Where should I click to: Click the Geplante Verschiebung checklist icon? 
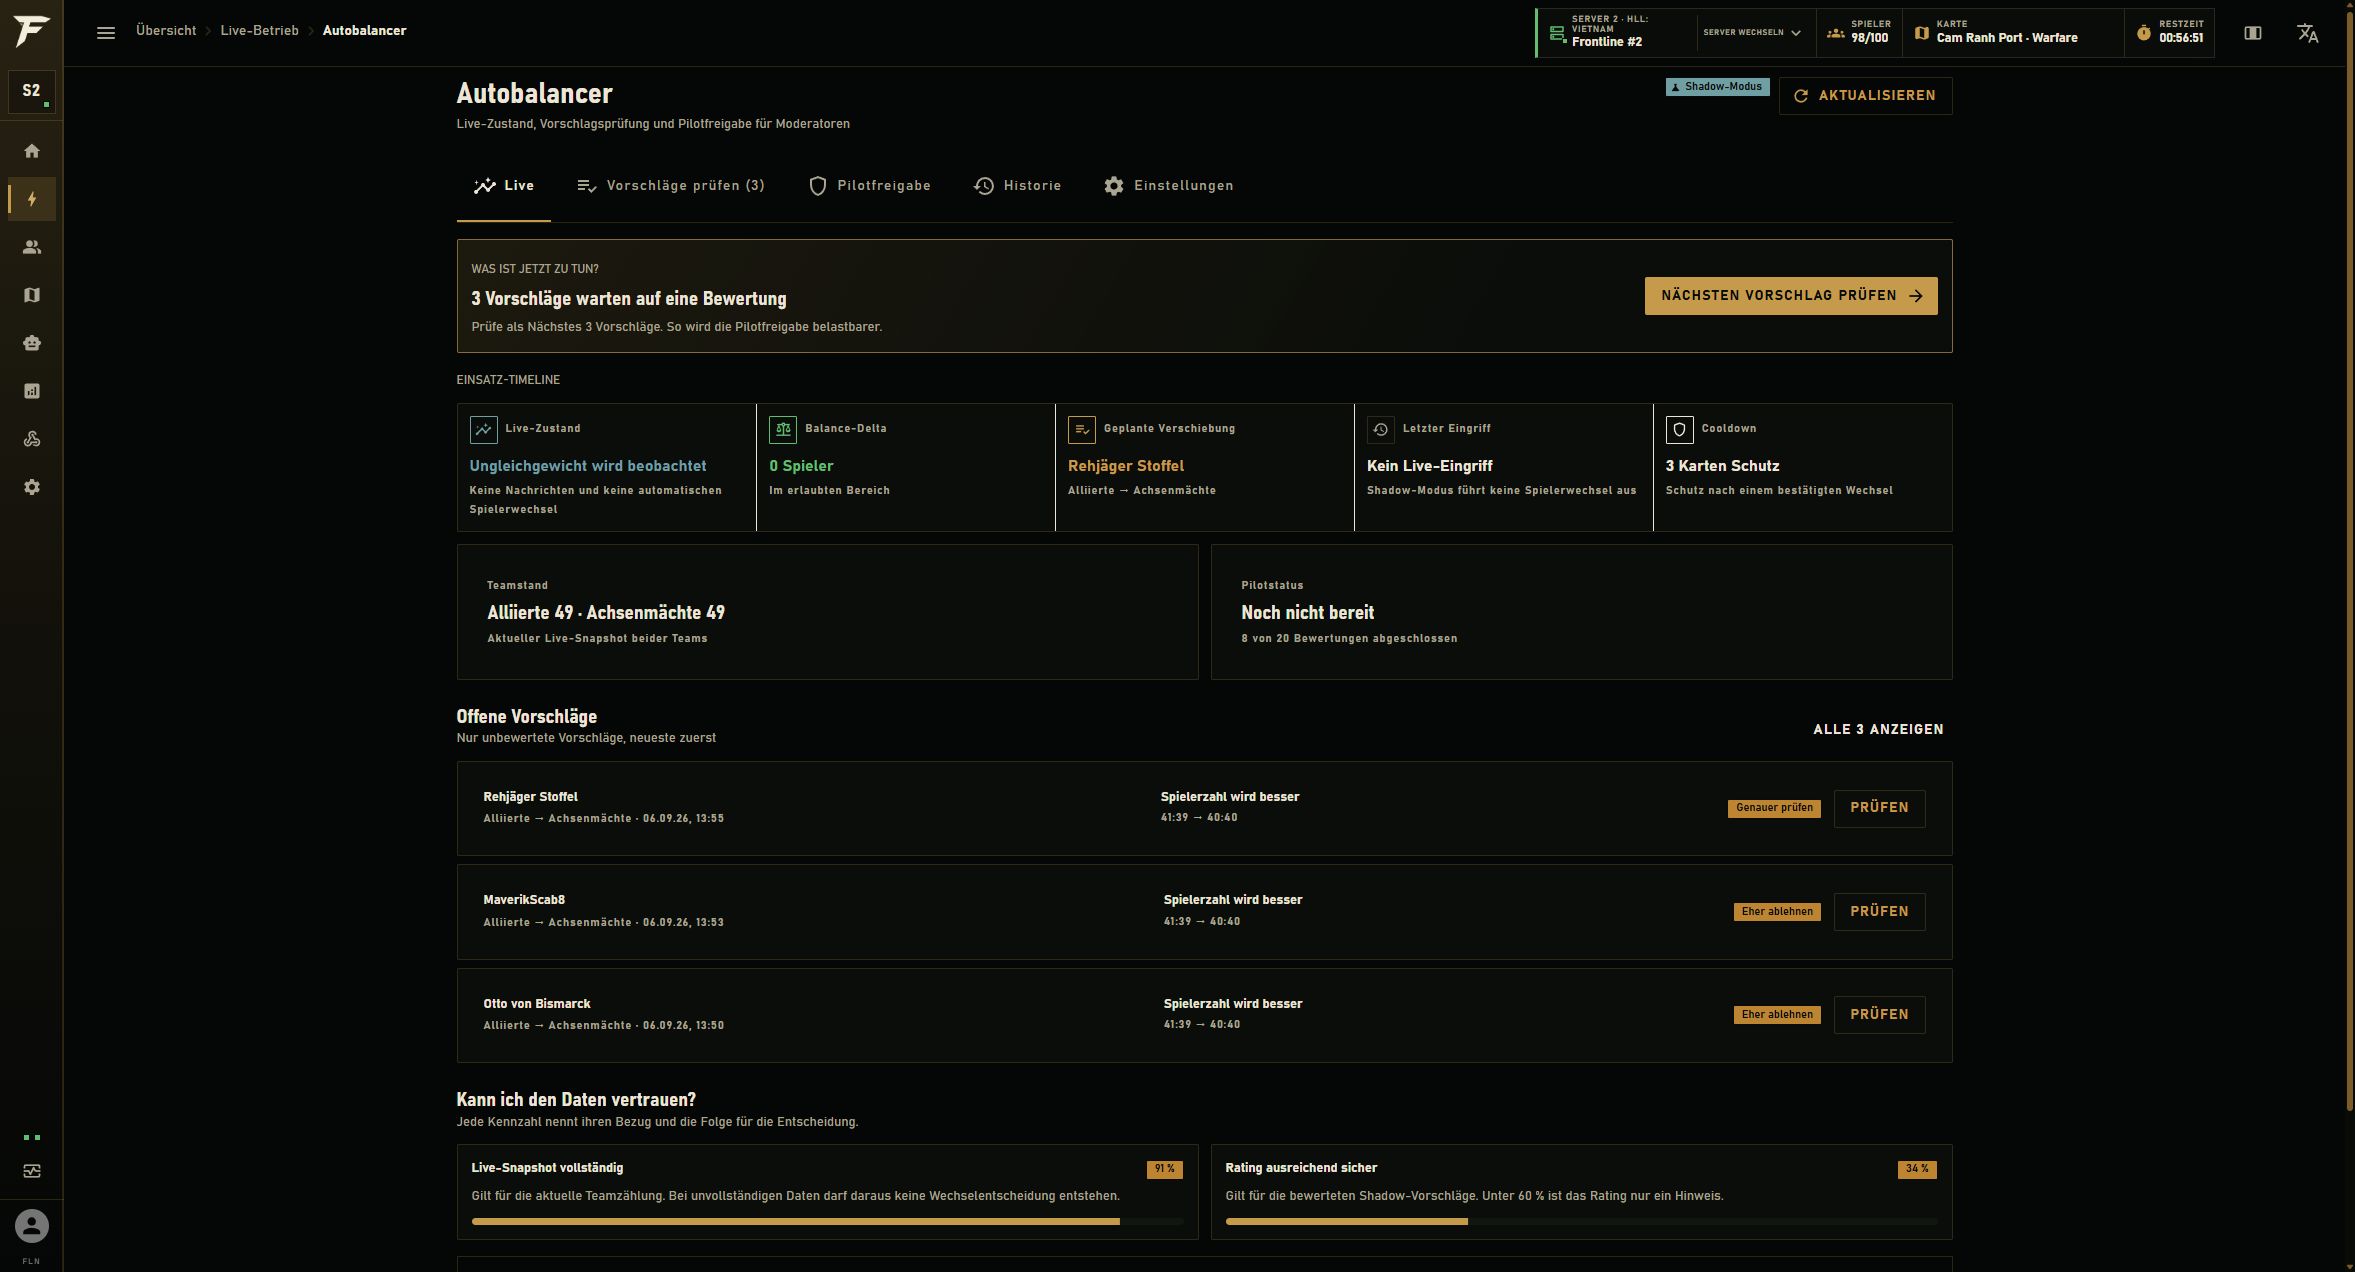[1082, 429]
